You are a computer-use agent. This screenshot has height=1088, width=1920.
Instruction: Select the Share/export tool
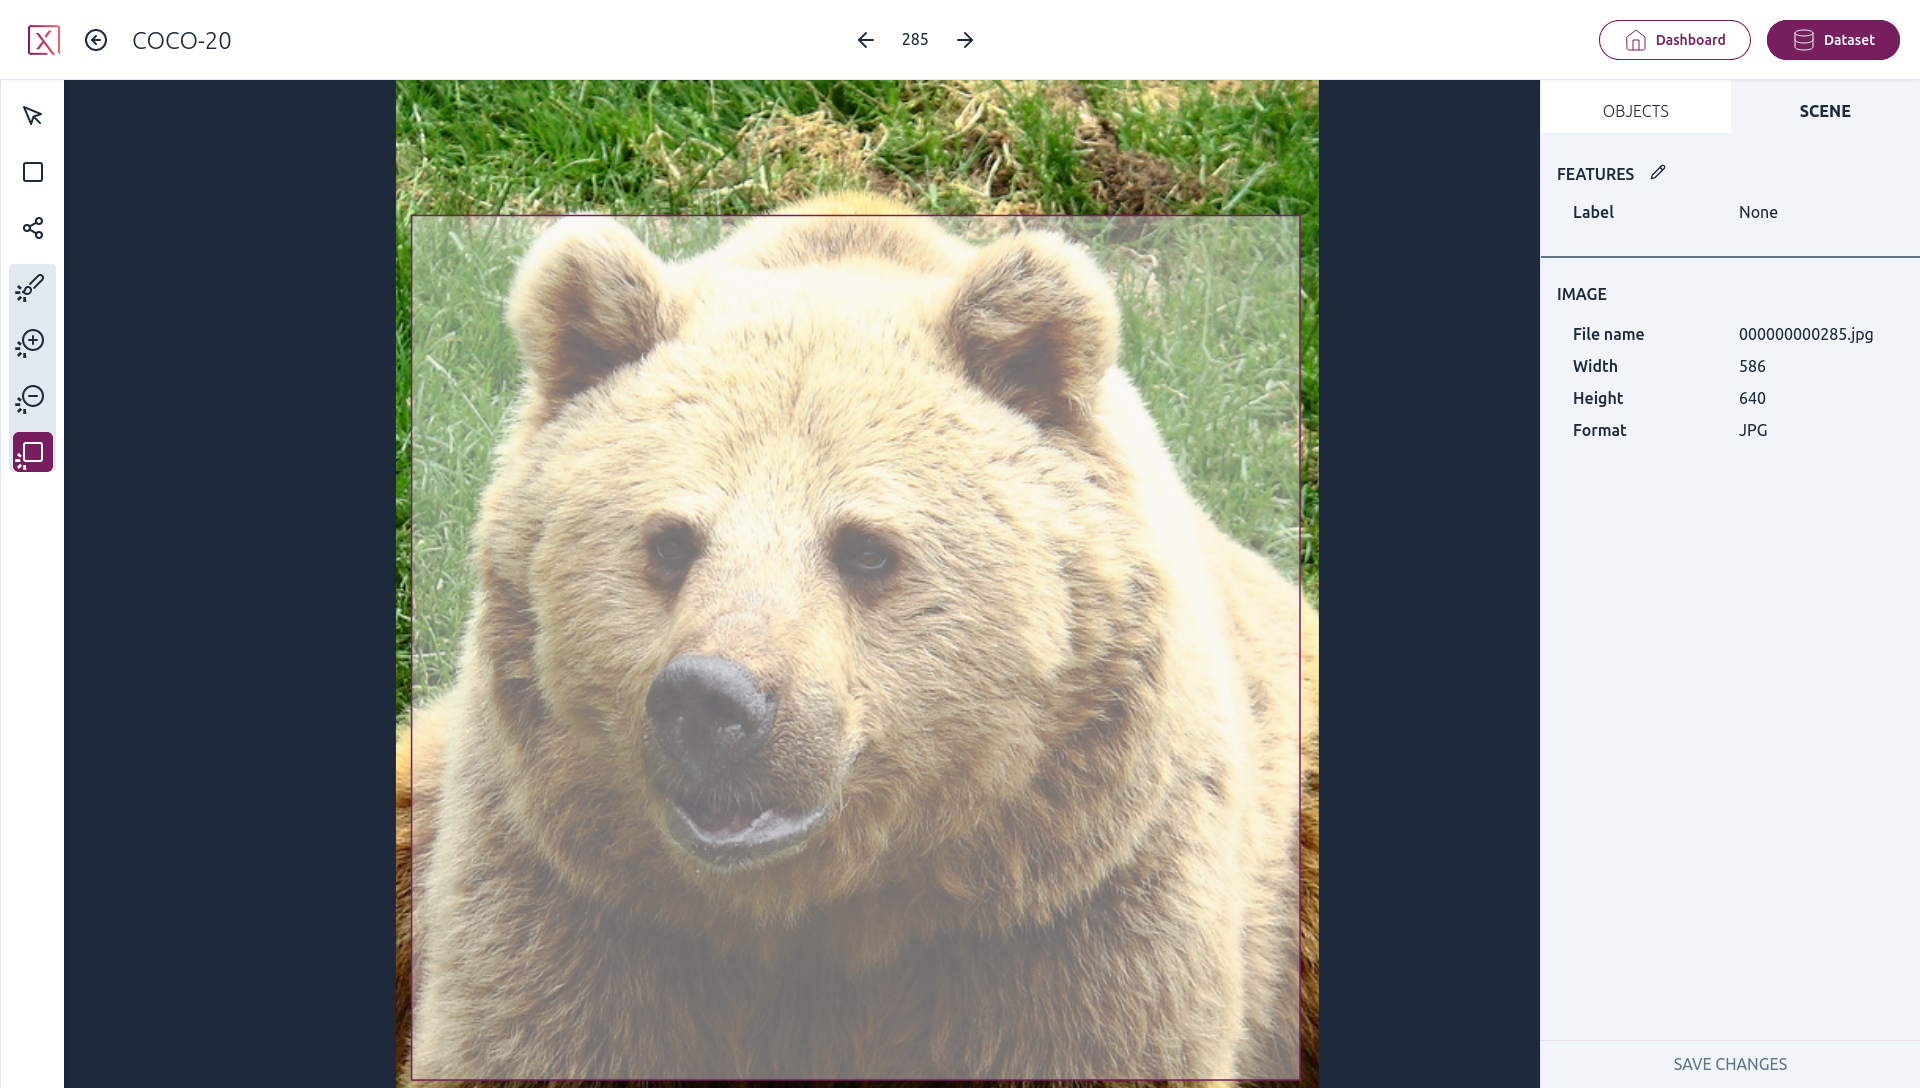coord(33,227)
